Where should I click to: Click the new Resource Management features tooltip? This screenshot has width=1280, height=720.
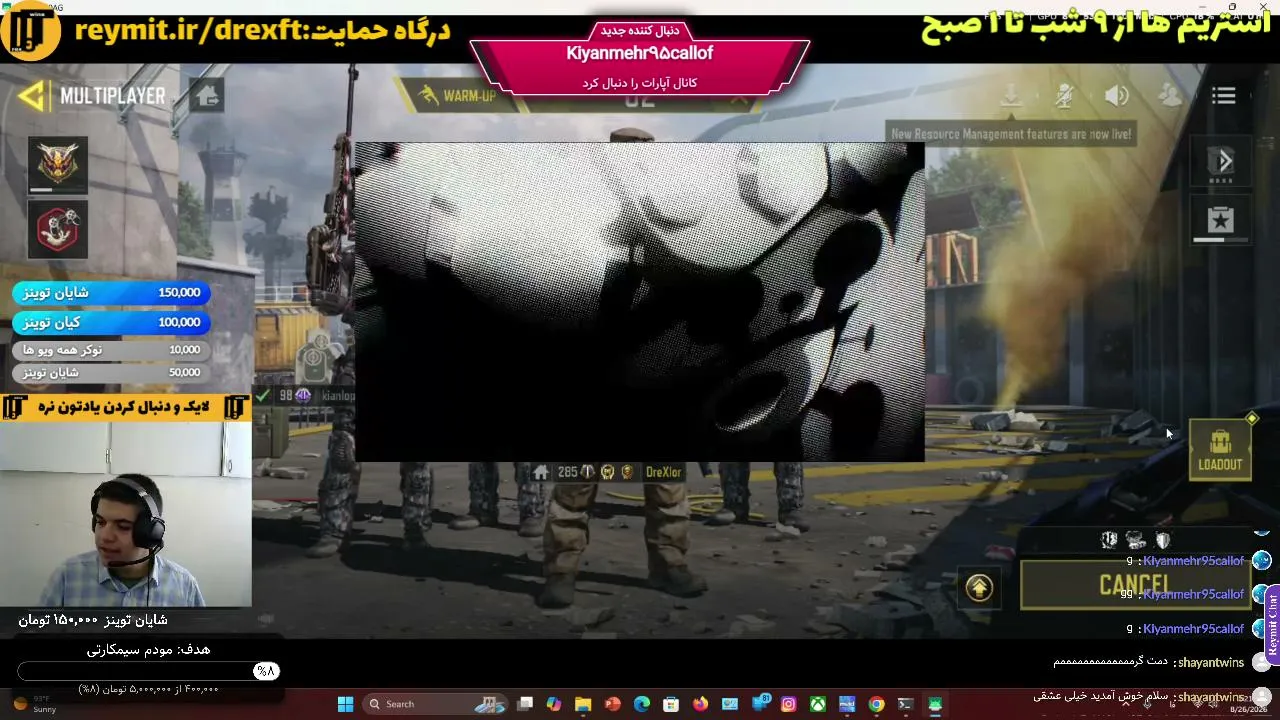pyautogui.click(x=1011, y=134)
